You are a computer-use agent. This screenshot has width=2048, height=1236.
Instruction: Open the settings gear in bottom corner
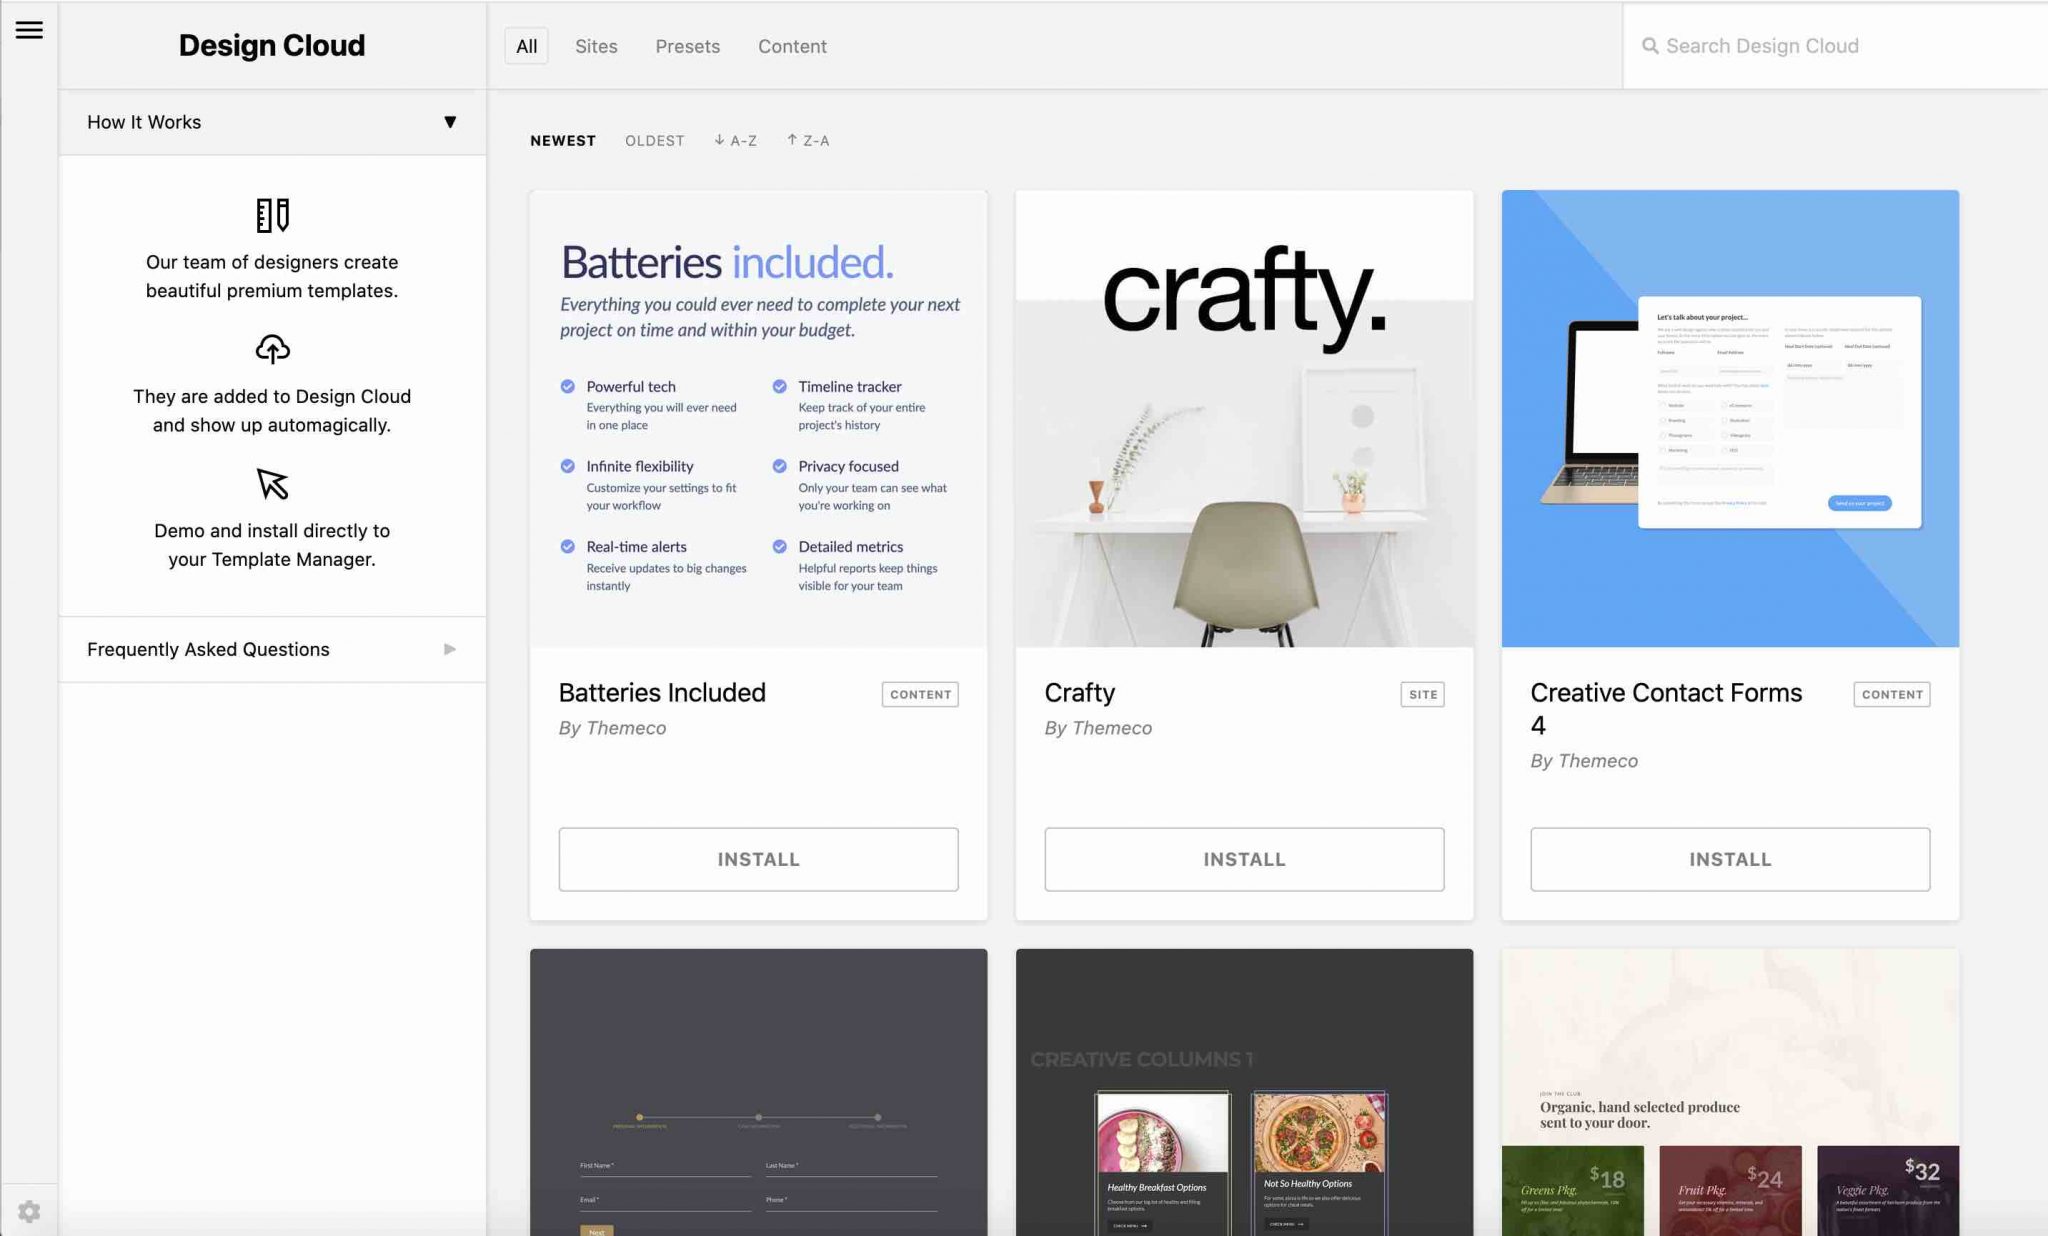[29, 1211]
